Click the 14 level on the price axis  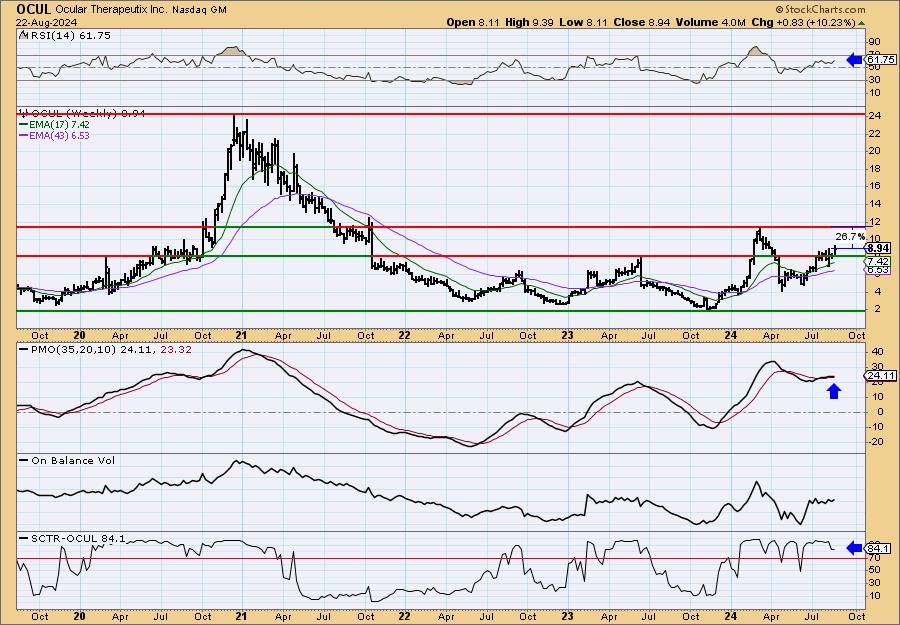pyautogui.click(x=875, y=204)
